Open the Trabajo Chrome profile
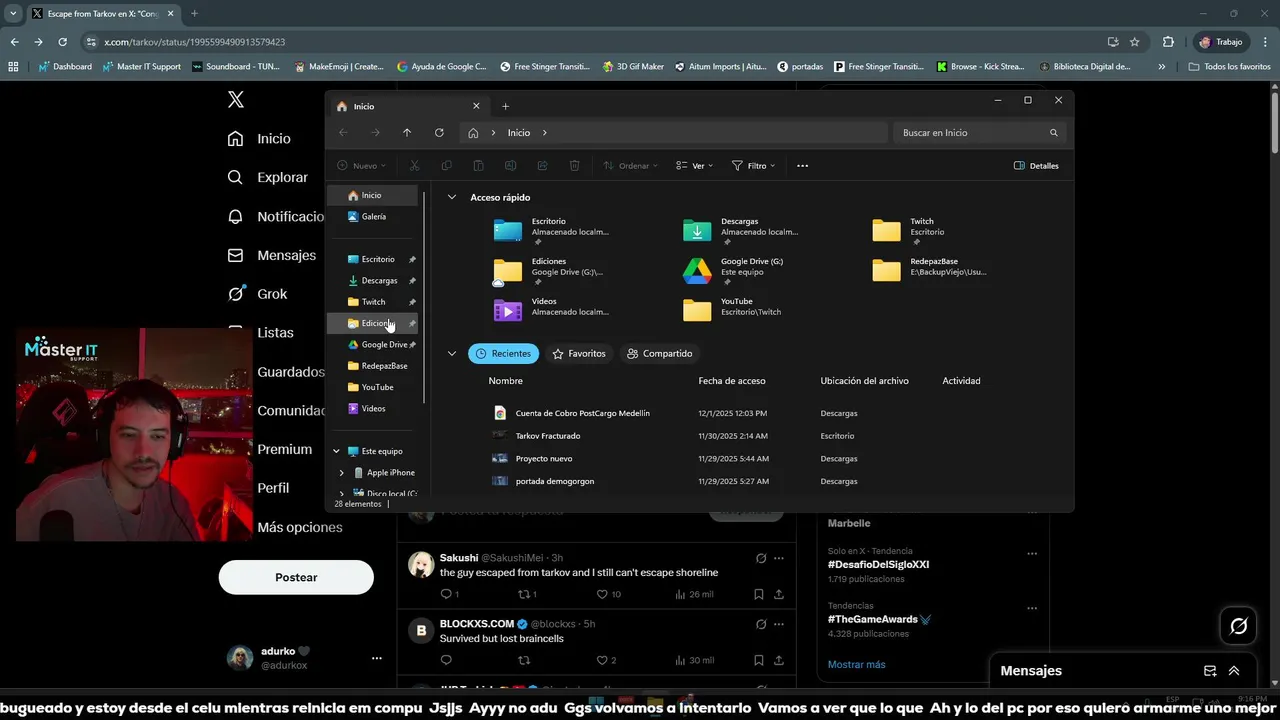 click(x=1221, y=42)
